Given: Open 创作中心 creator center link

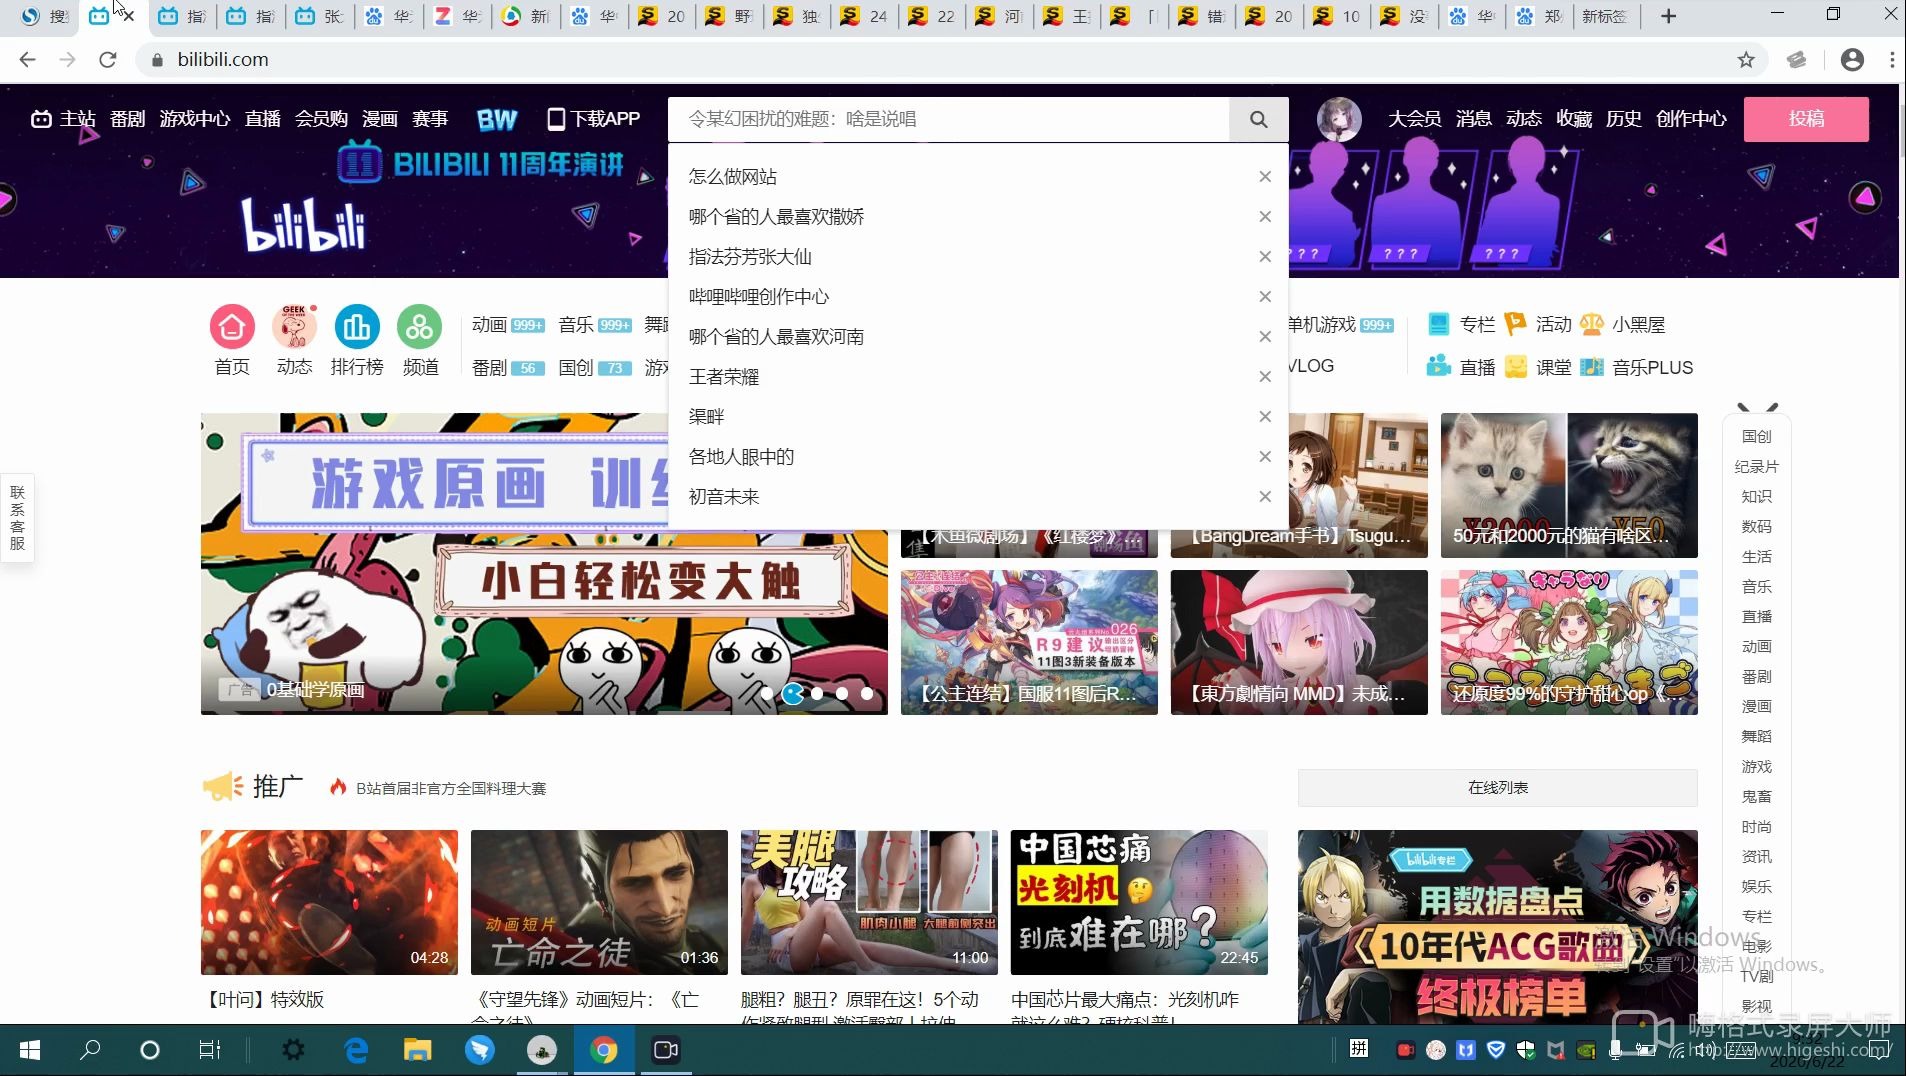Looking at the screenshot, I should pyautogui.click(x=1691, y=119).
